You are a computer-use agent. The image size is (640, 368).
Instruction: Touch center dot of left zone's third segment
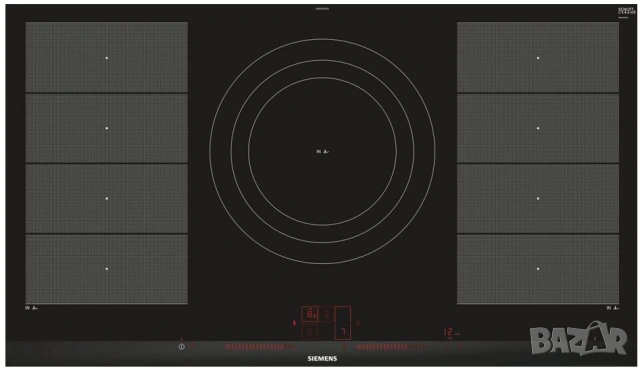point(107,198)
